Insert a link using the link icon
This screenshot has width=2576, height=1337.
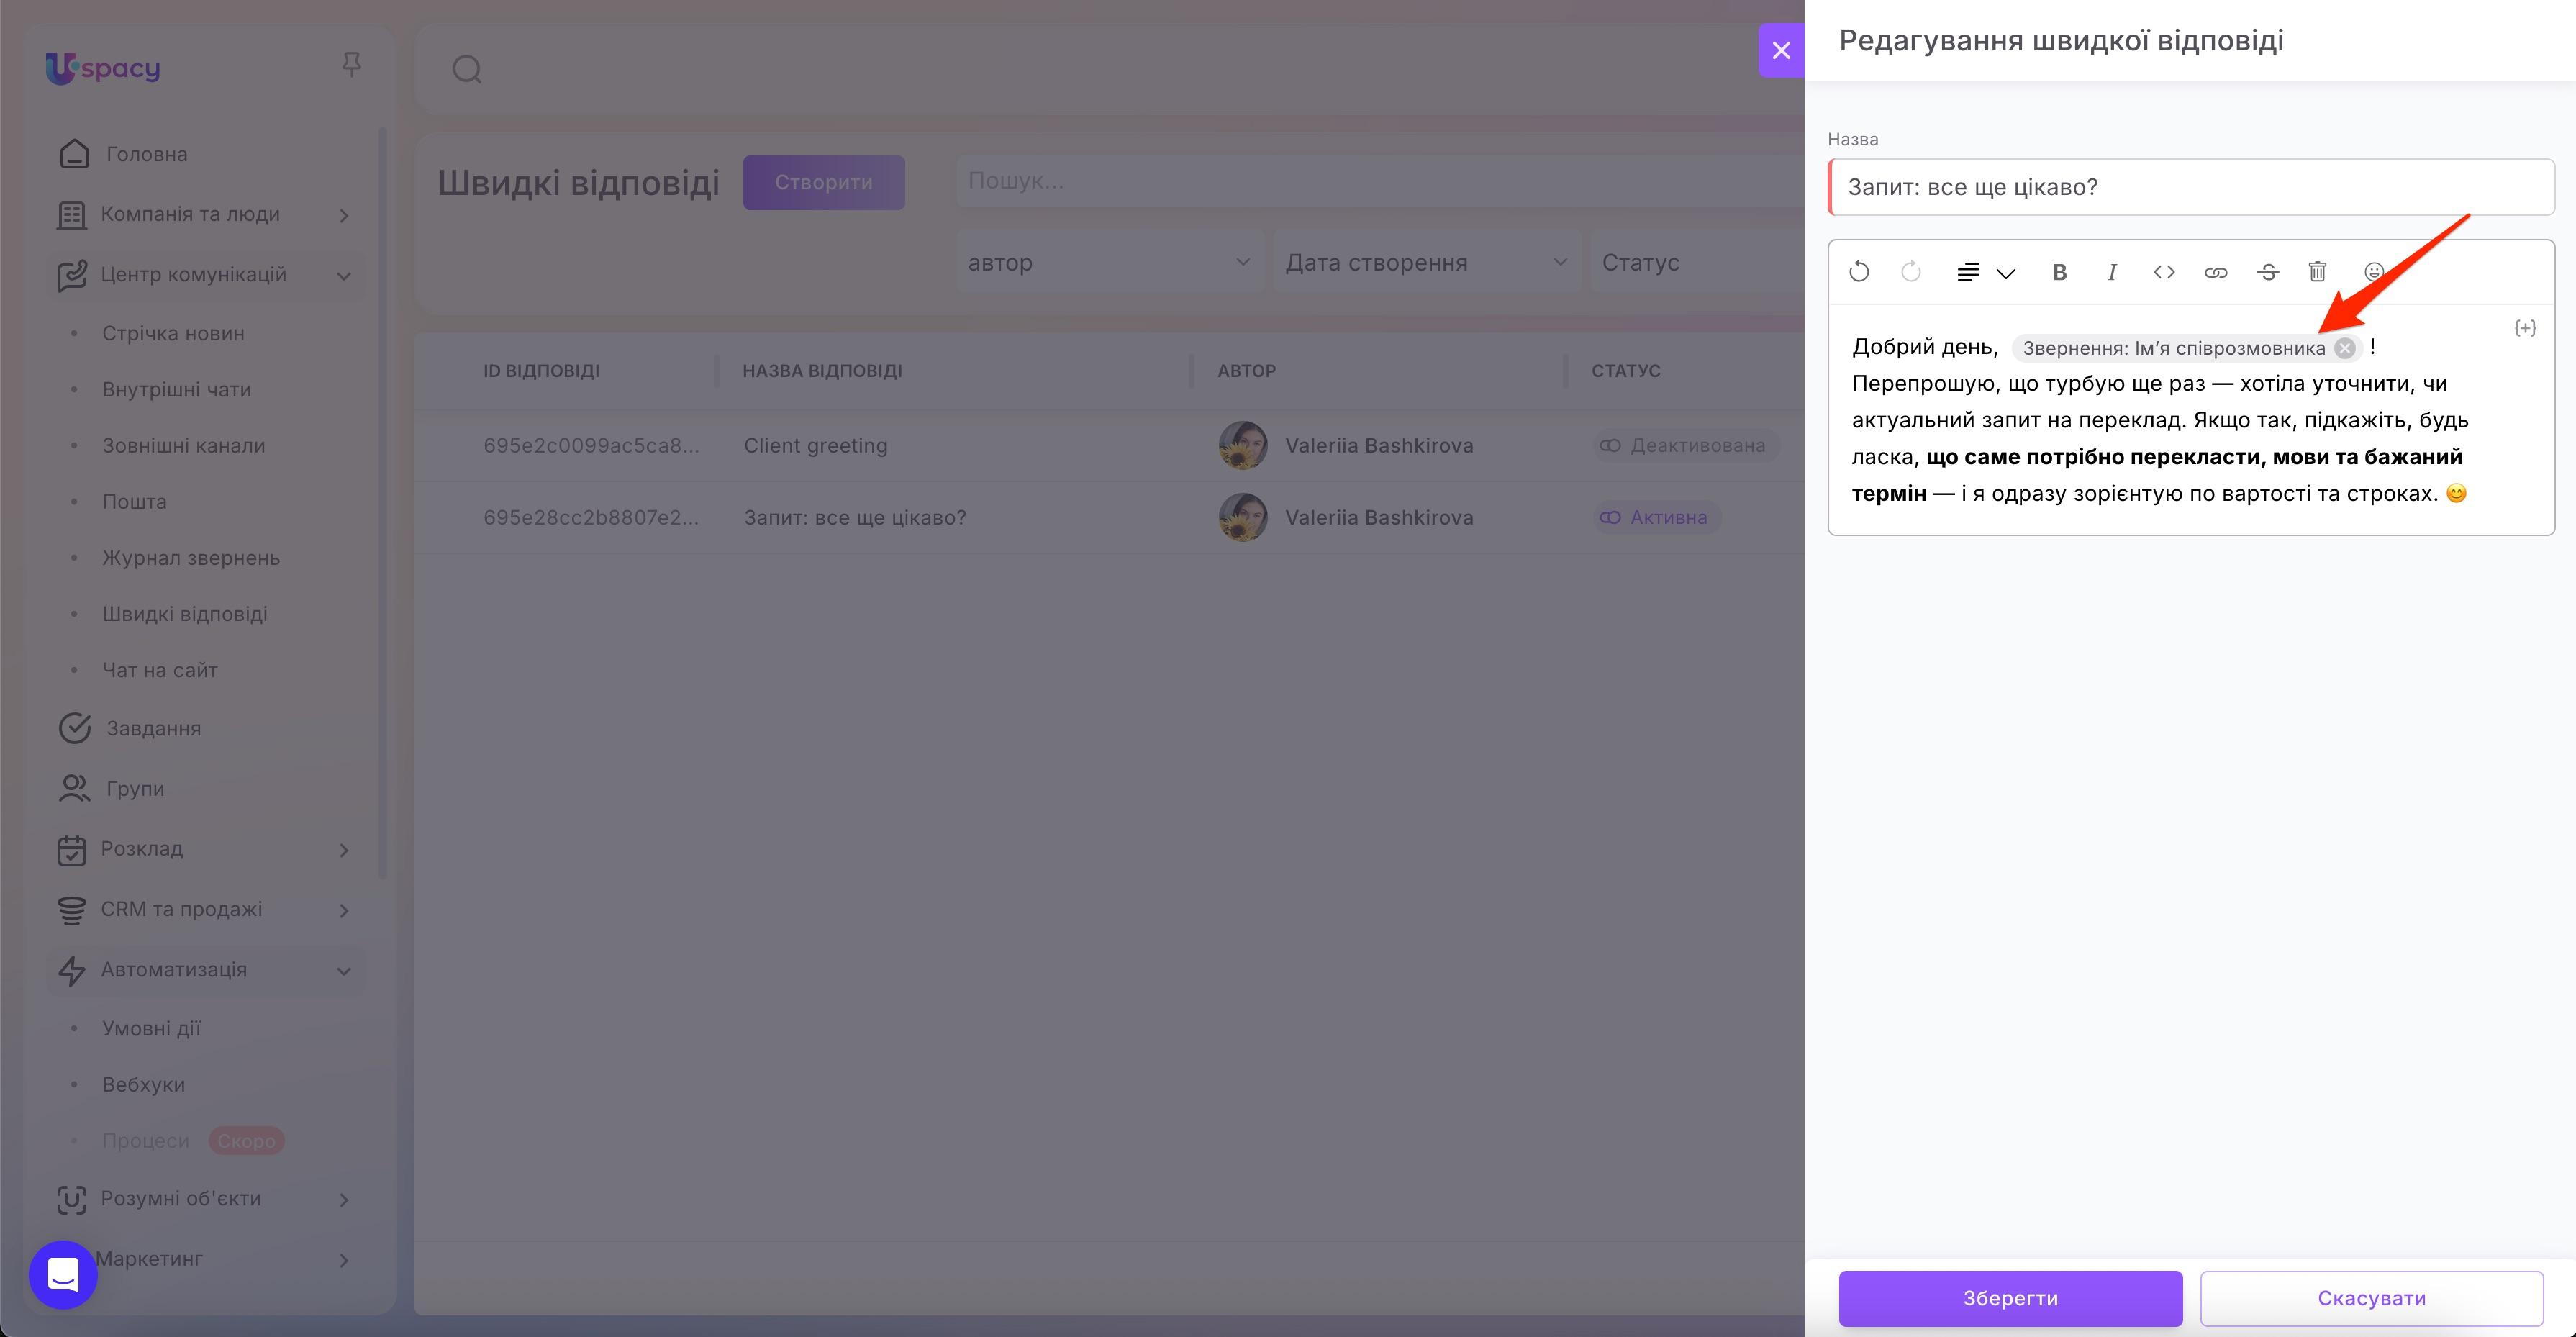click(x=2215, y=272)
